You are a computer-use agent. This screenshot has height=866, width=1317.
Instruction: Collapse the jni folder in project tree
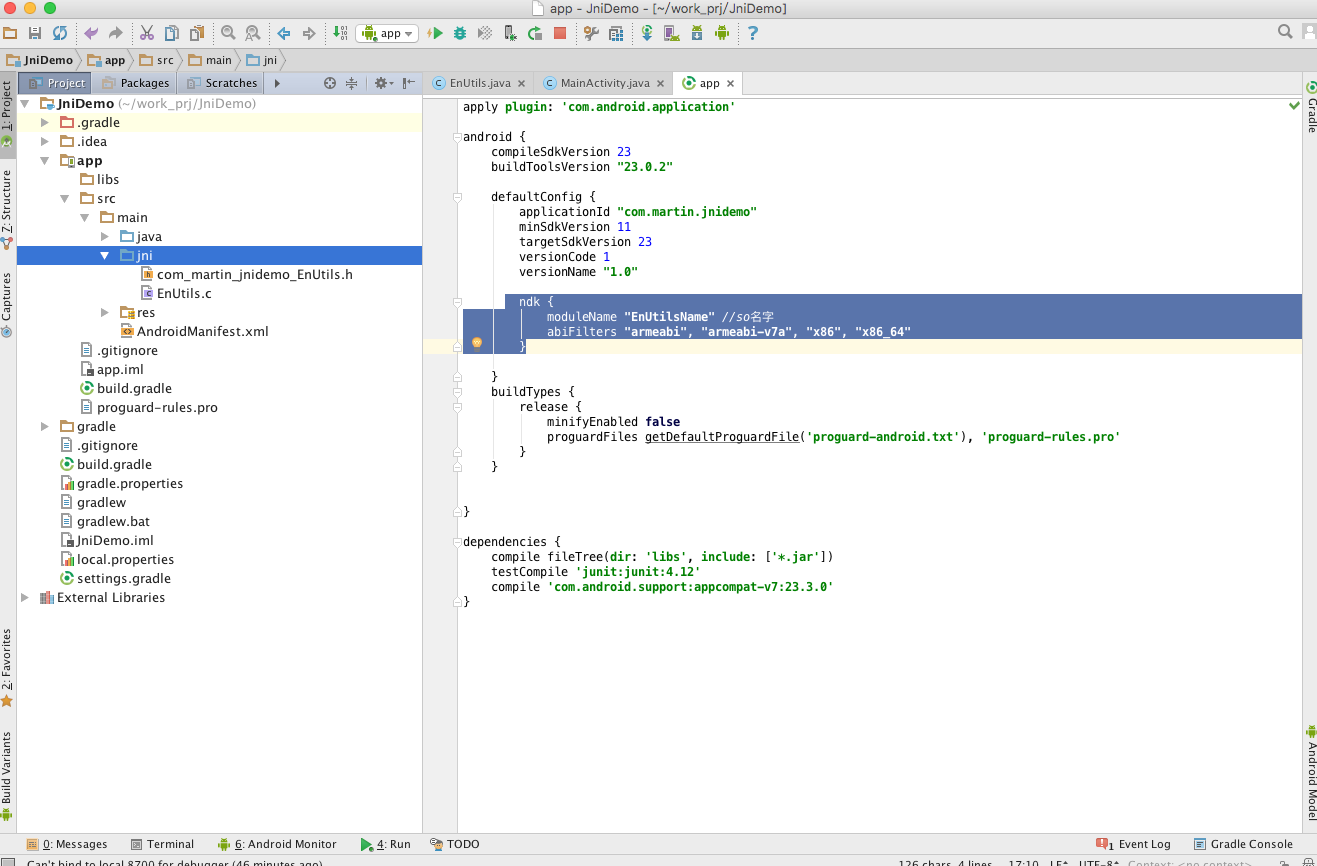(x=104, y=256)
